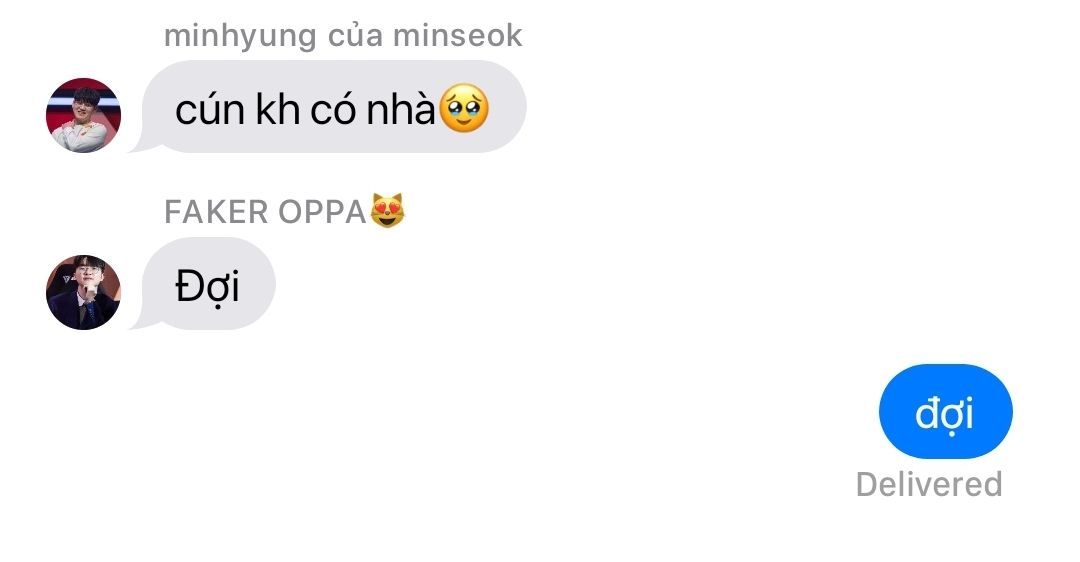Click the word 'cún' in first message
This screenshot has height=562, width=1080.
pyautogui.click(x=210, y=109)
